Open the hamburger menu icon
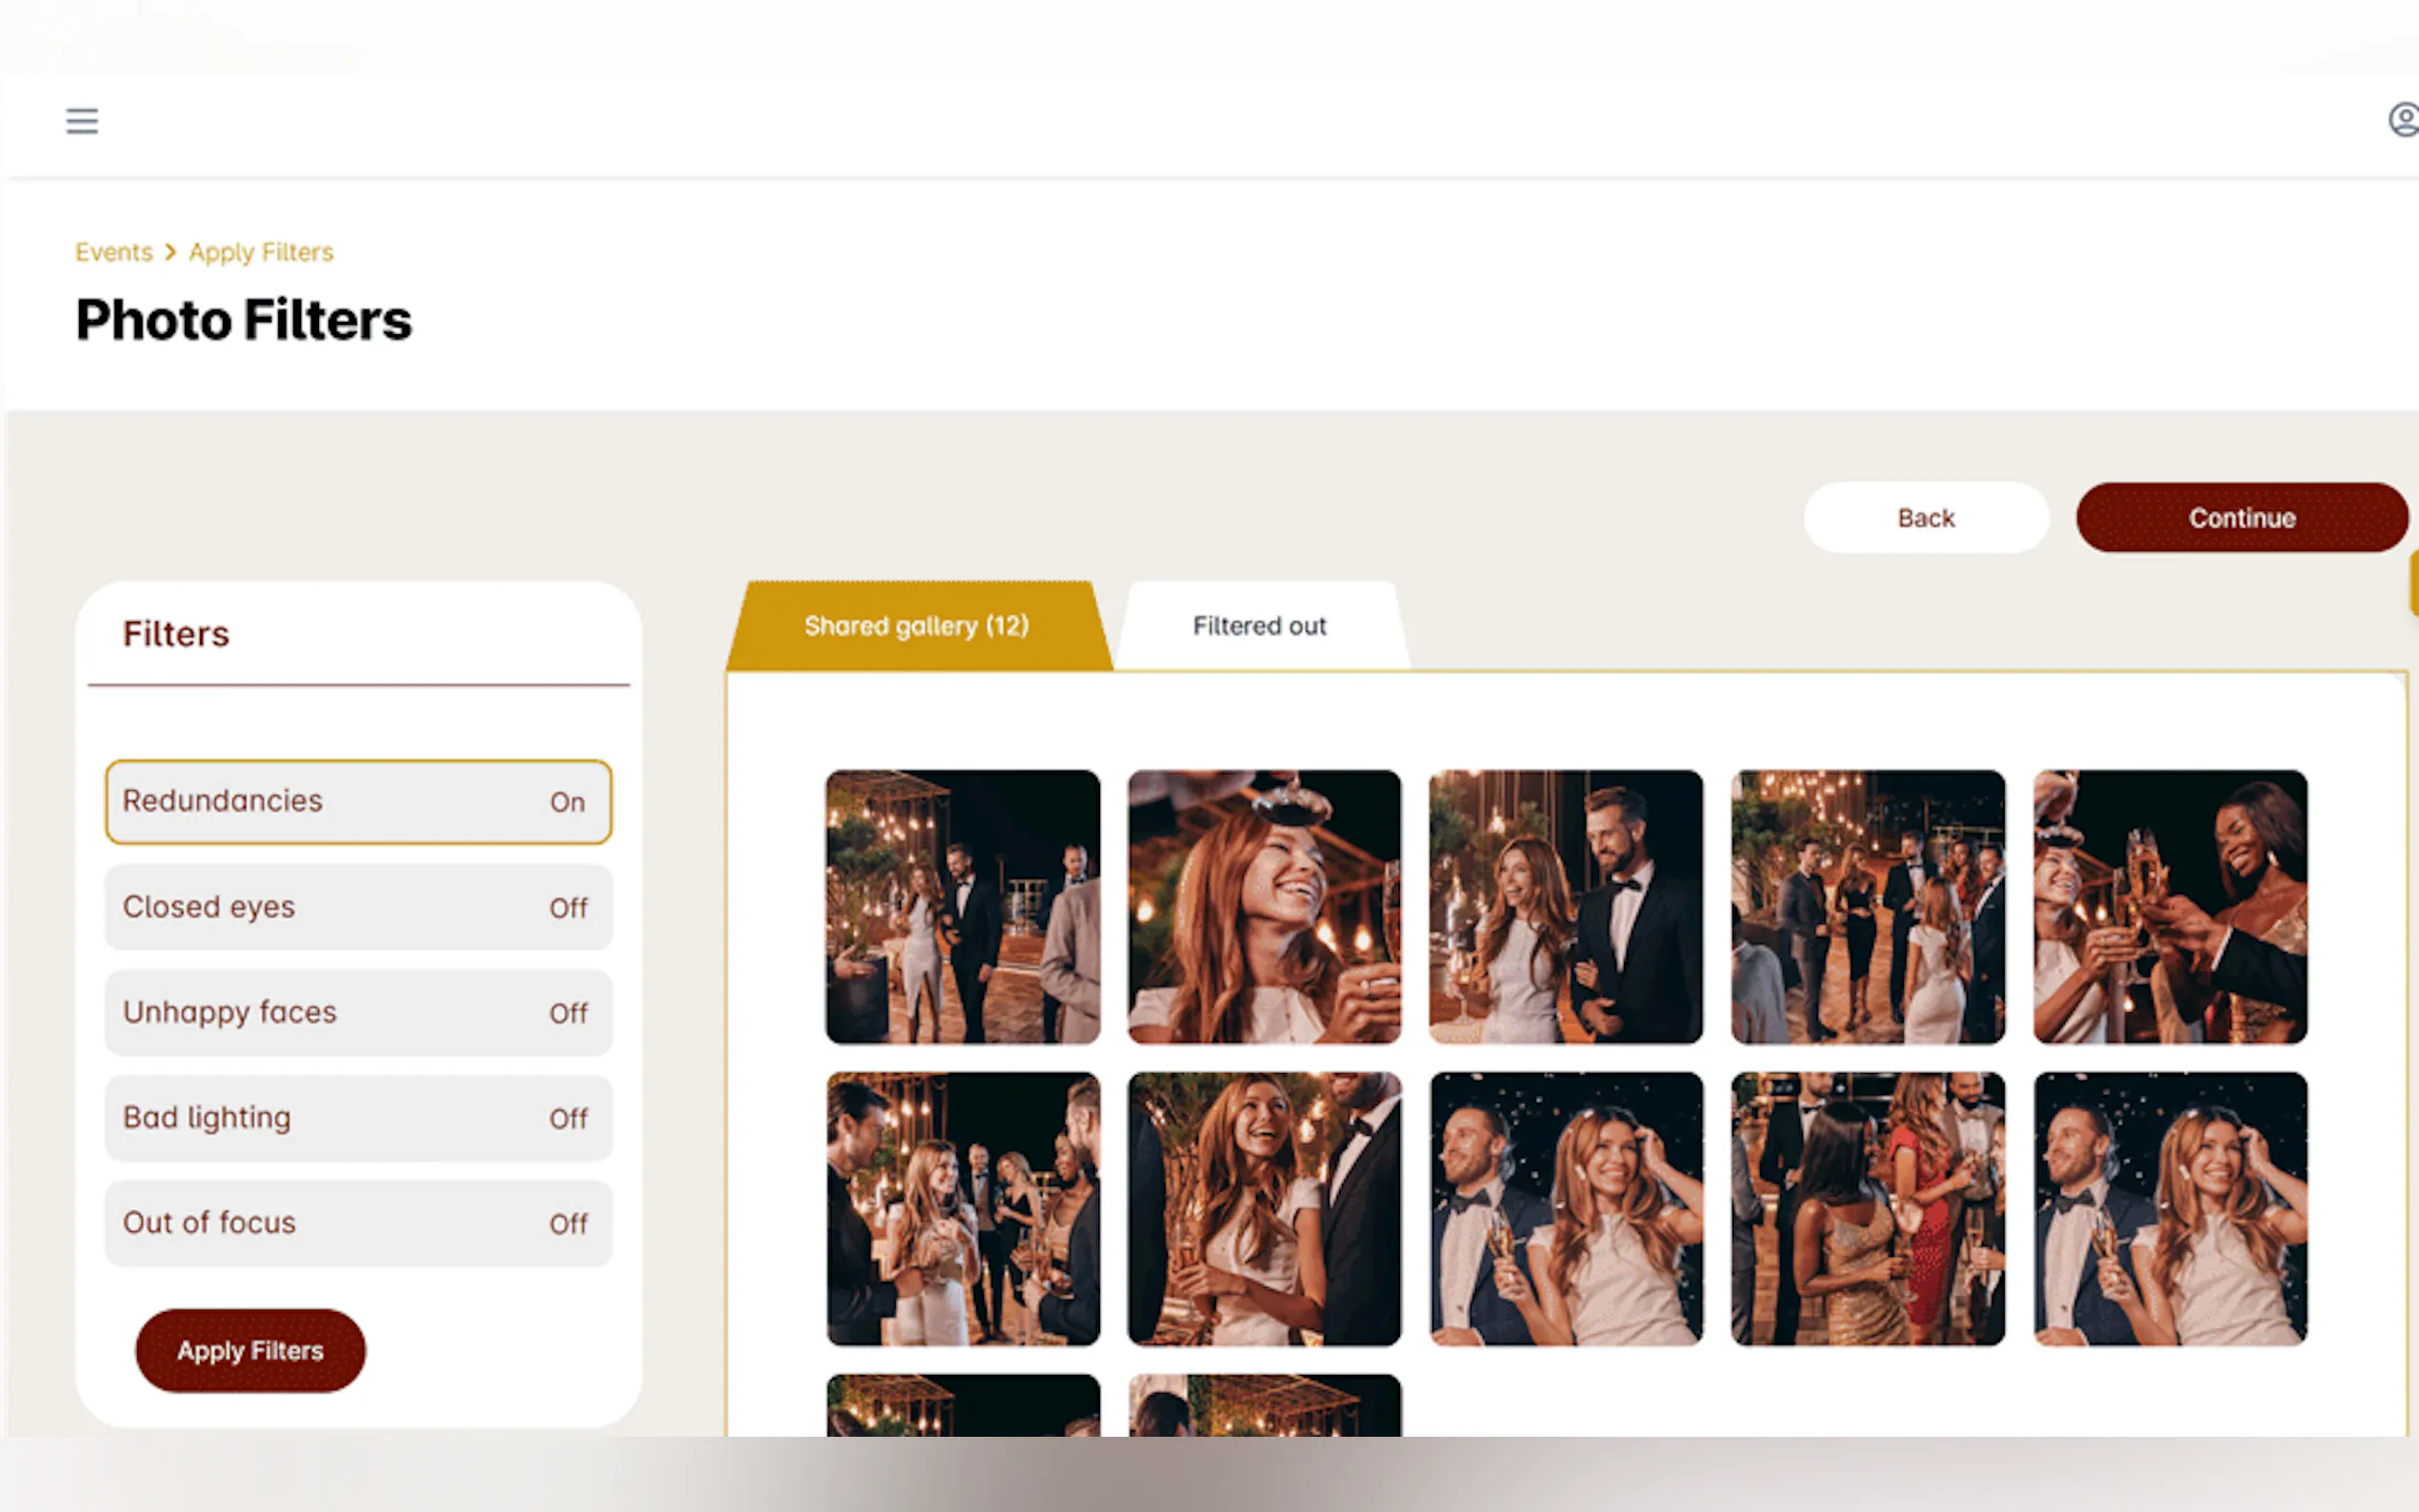This screenshot has height=1512, width=2419. 82,121
